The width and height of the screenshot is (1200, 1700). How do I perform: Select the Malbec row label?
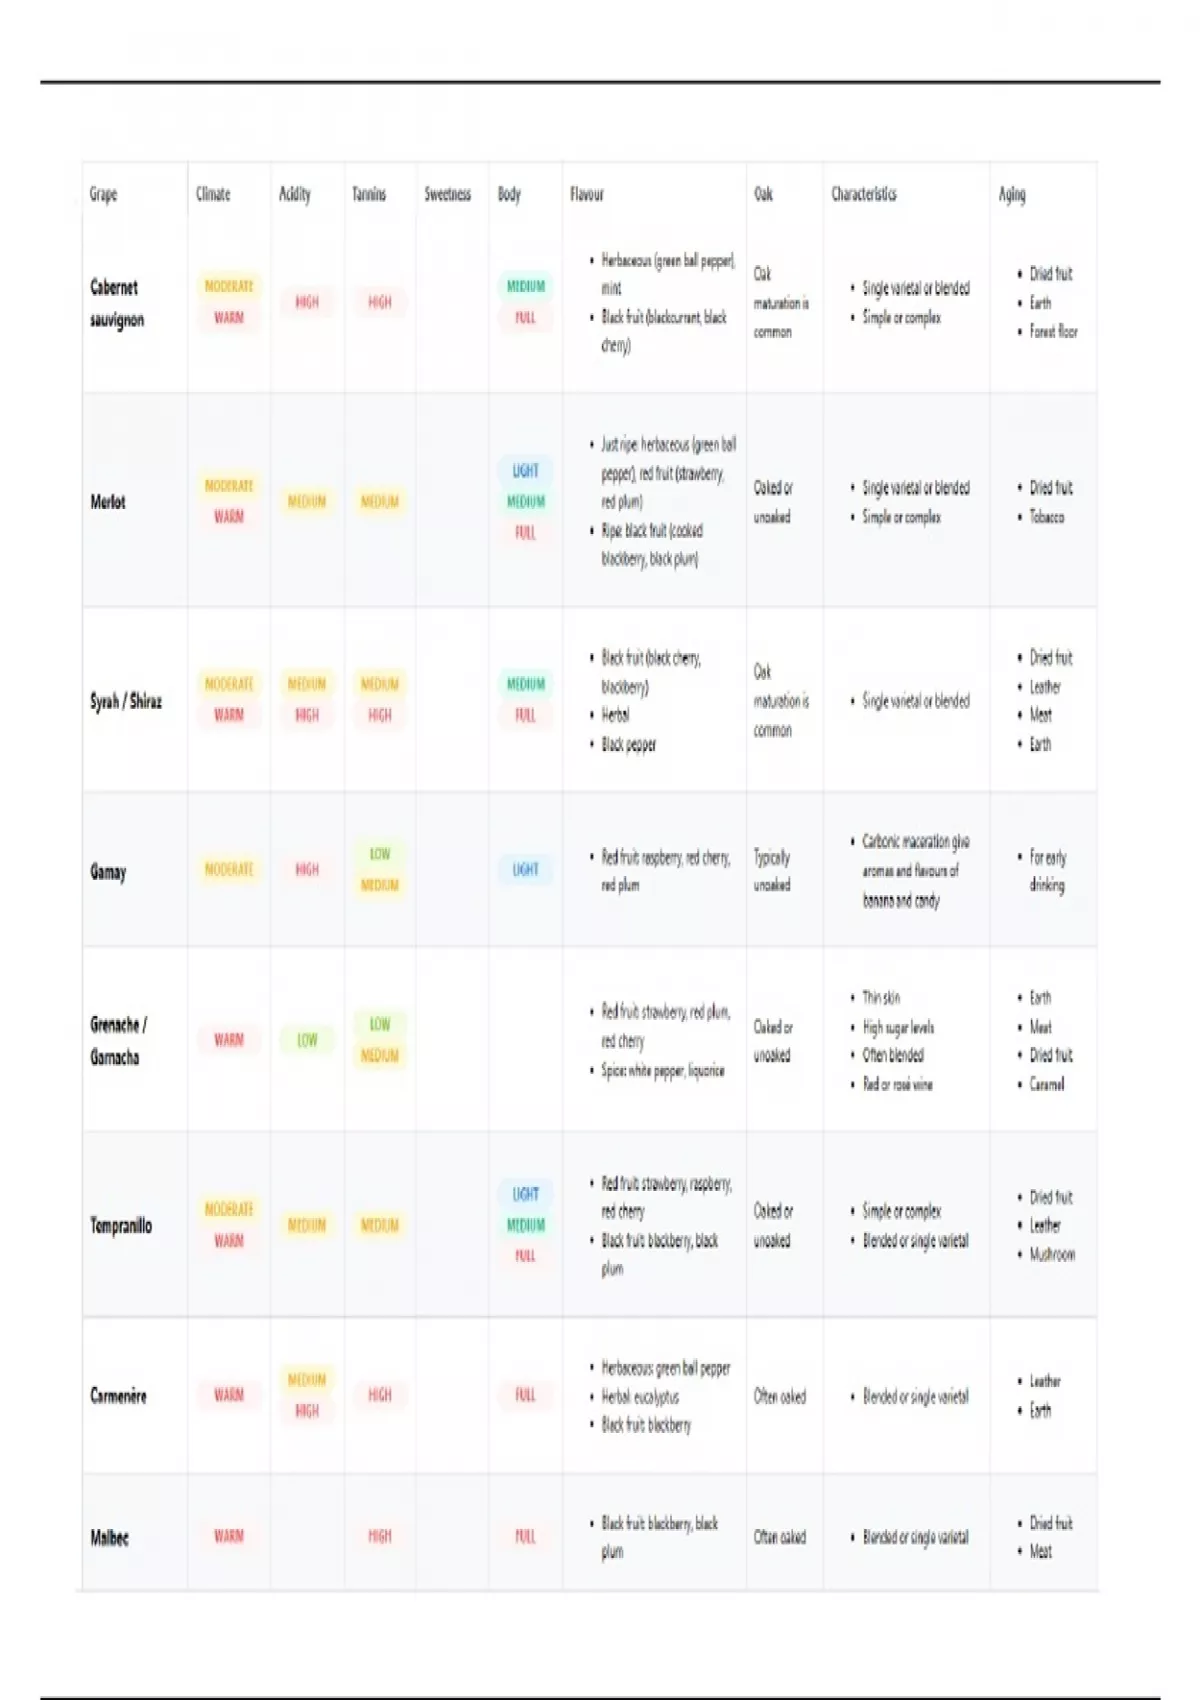(109, 1538)
